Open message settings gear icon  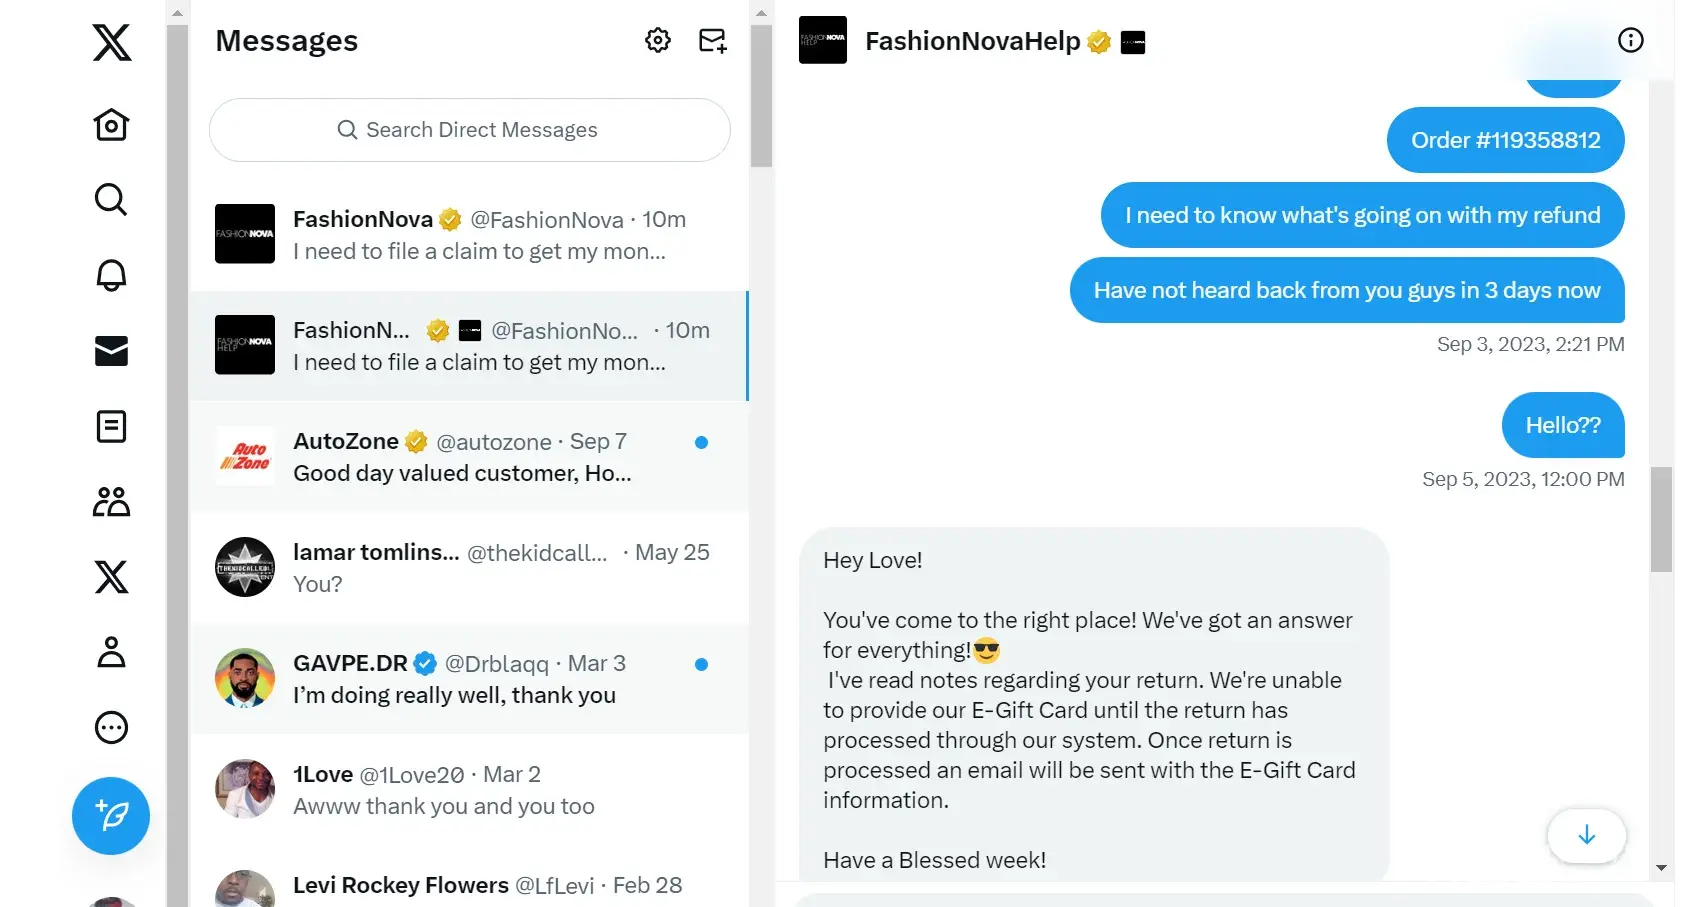click(x=658, y=40)
